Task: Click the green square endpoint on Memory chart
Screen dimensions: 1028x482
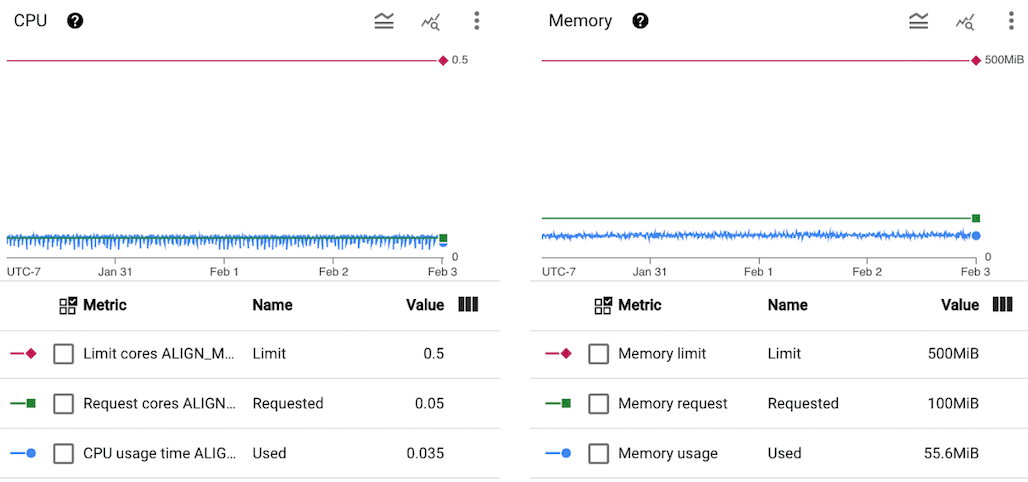Action: tap(976, 218)
